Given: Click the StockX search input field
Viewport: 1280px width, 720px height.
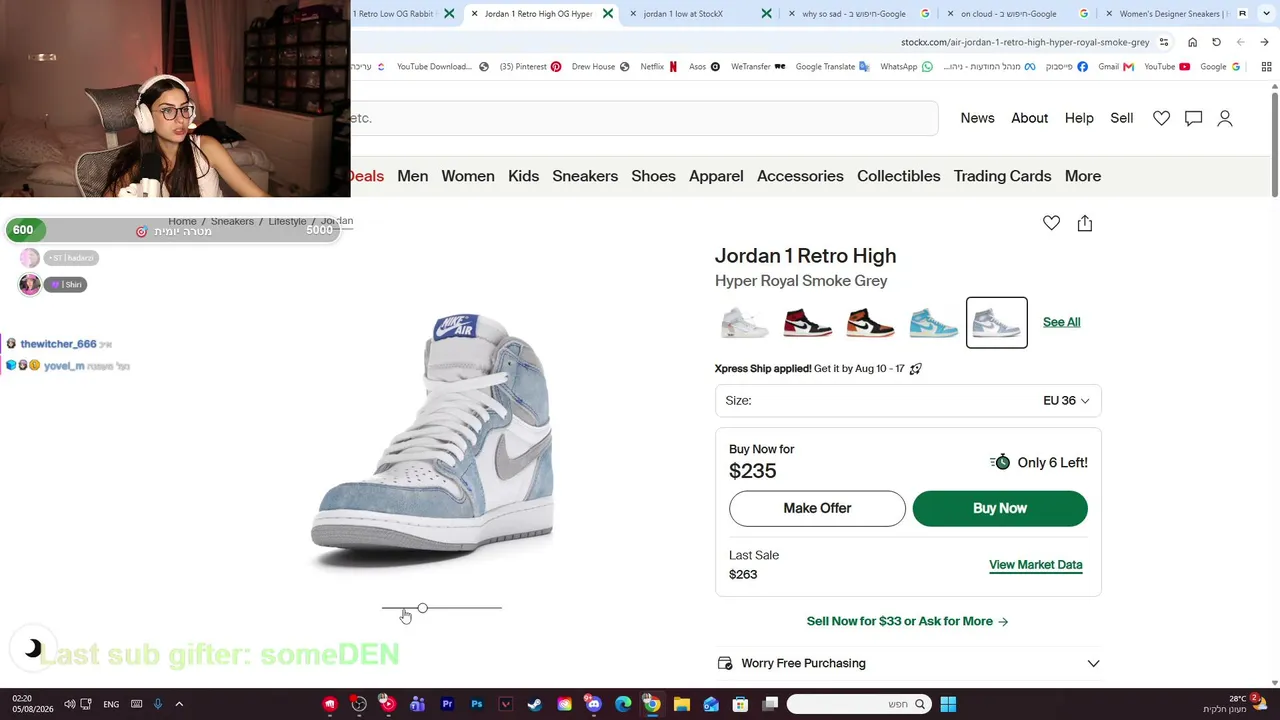Looking at the screenshot, I should pos(644,118).
